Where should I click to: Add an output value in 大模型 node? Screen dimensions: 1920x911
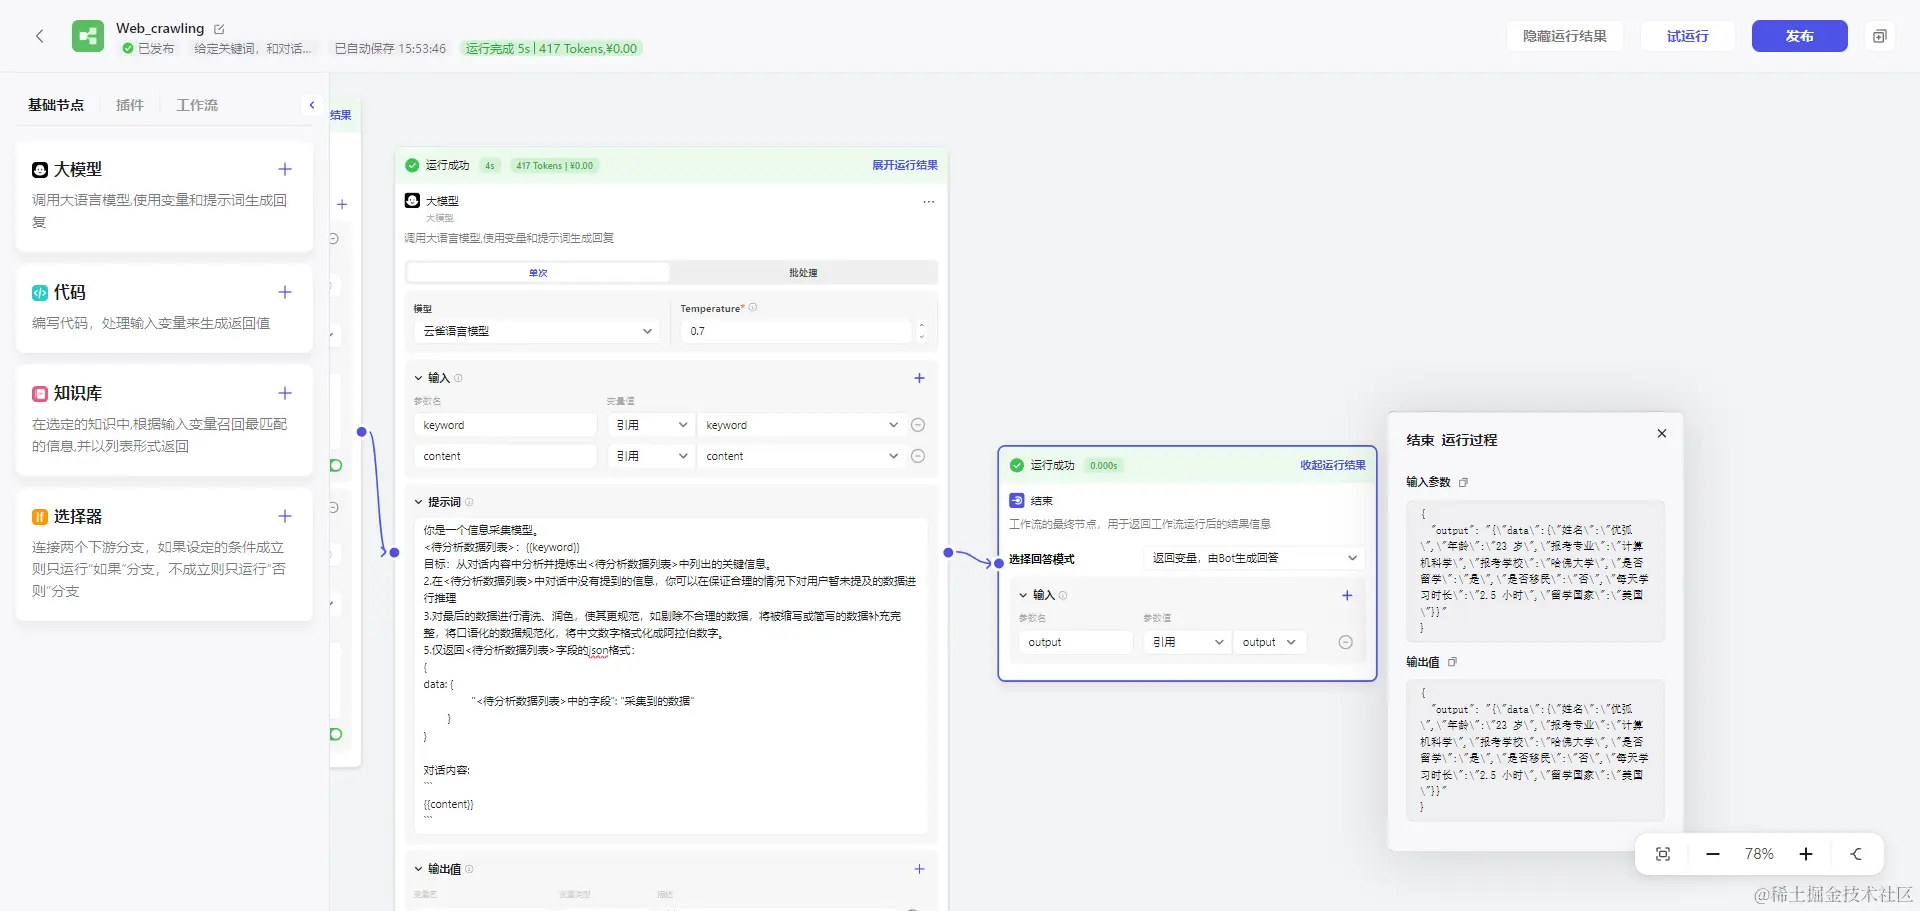919,869
